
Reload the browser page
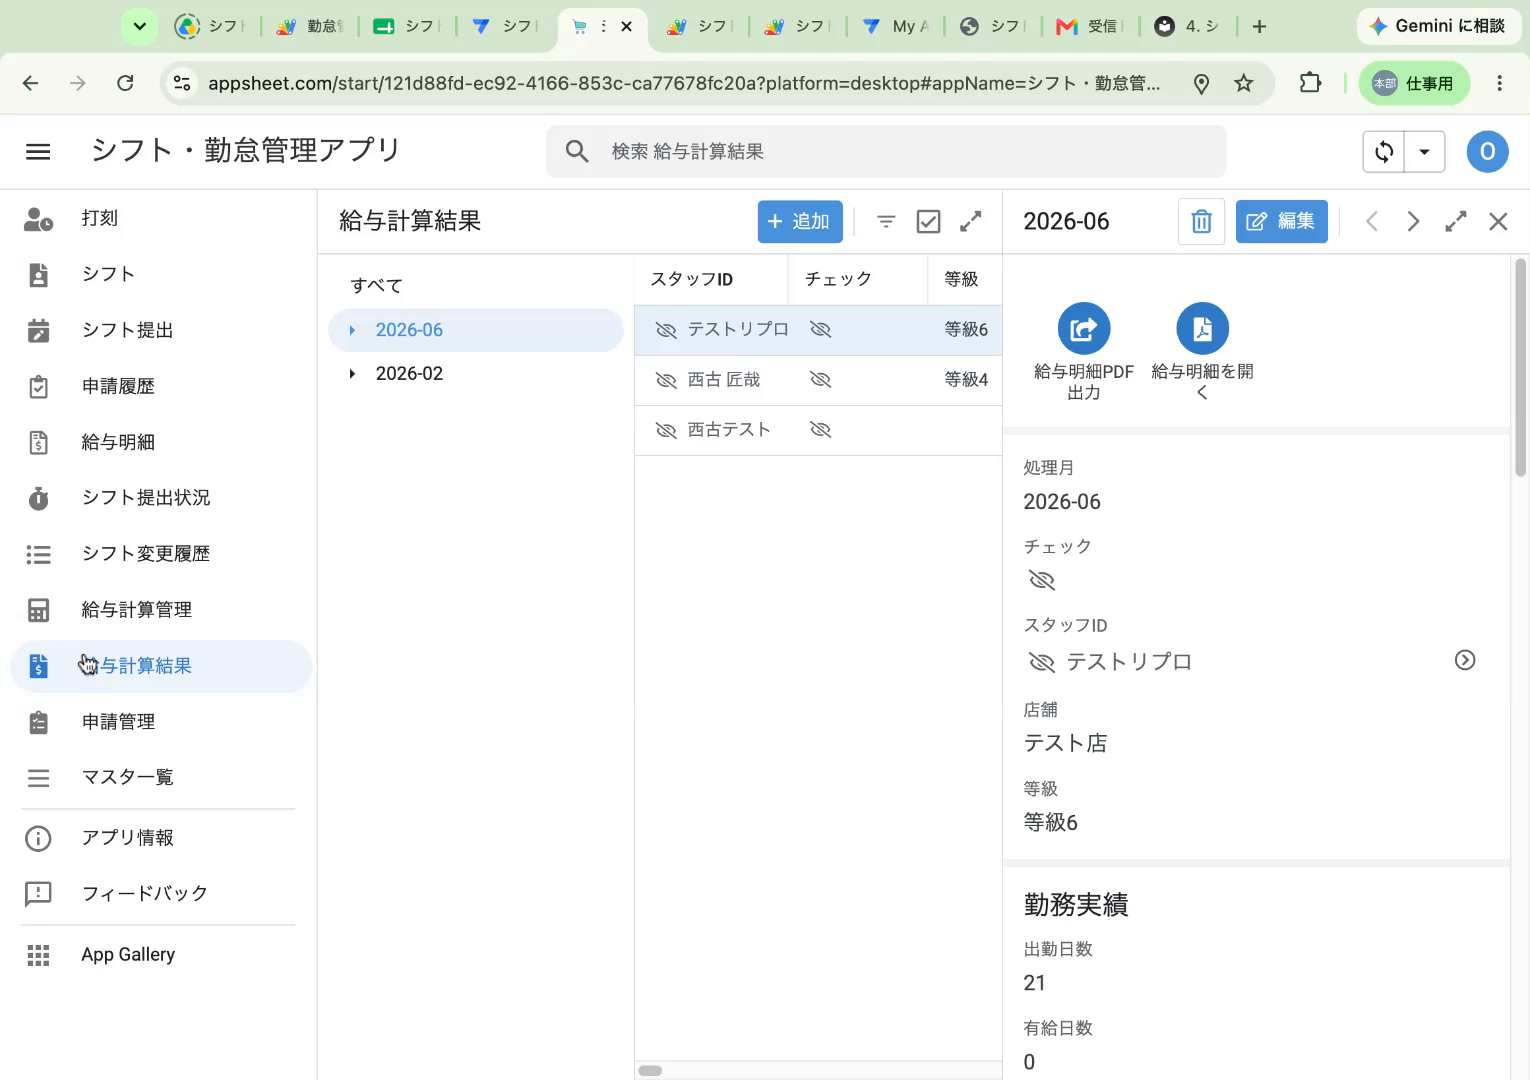pyautogui.click(x=125, y=83)
